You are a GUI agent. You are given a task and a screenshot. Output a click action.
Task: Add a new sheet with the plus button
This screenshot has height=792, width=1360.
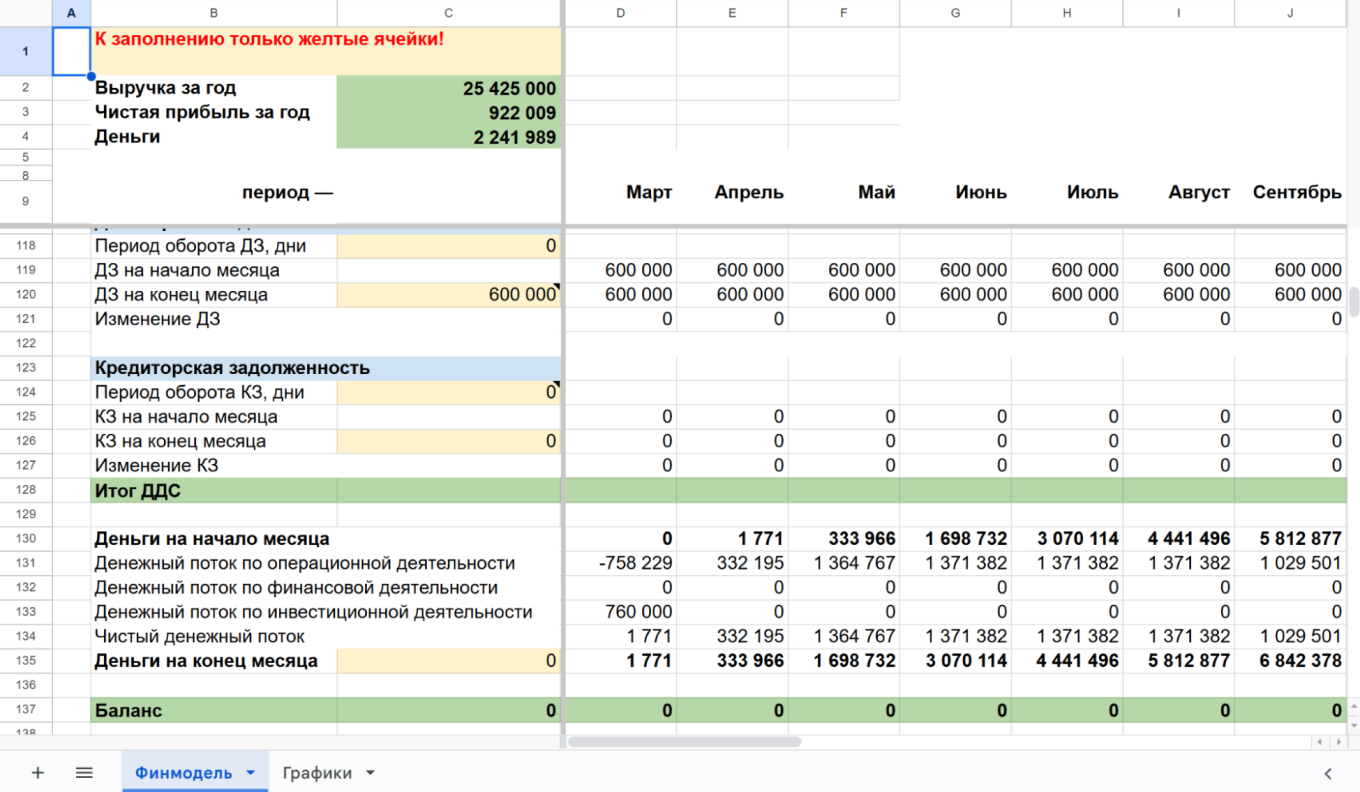coord(38,773)
